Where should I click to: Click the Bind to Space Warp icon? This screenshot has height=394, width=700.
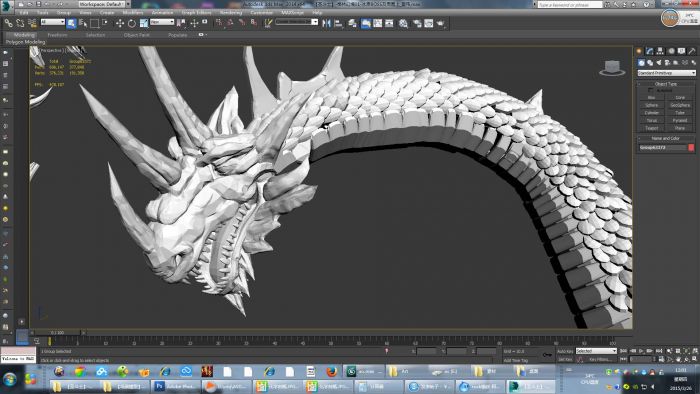click(x=32, y=23)
